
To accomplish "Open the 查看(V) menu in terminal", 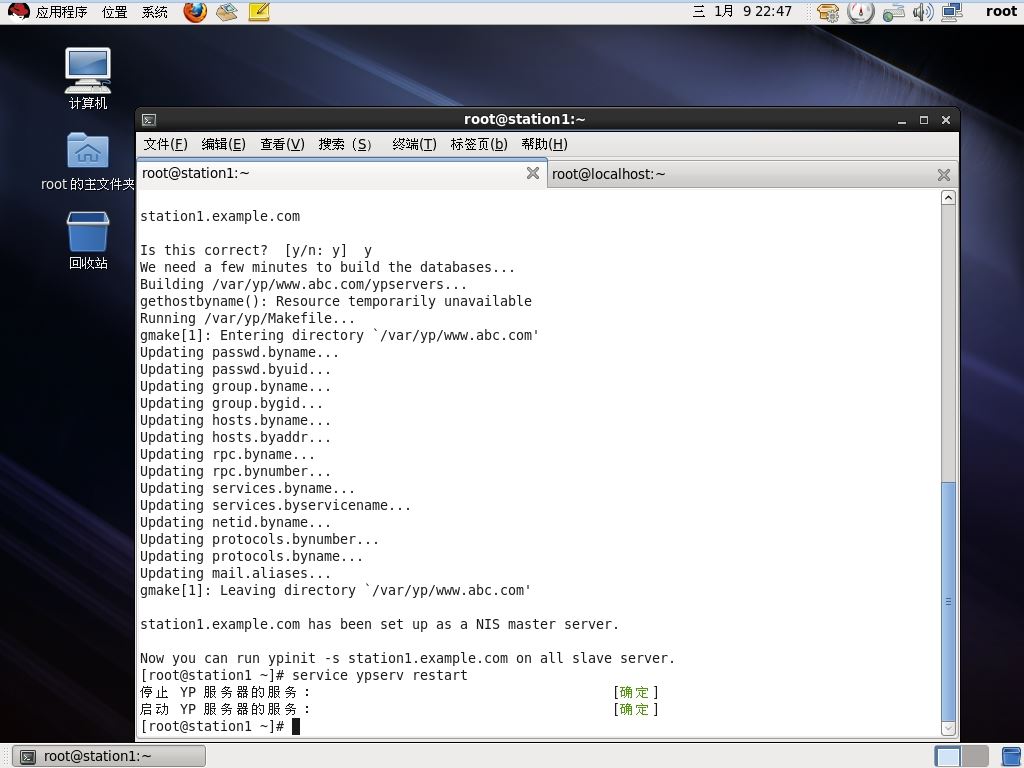I will 282,144.
